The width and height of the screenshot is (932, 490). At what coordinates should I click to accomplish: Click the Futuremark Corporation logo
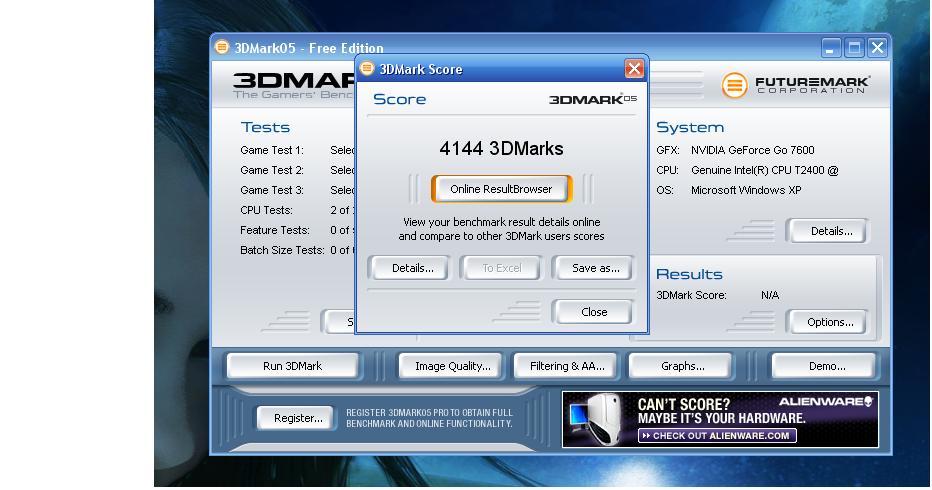click(x=795, y=85)
